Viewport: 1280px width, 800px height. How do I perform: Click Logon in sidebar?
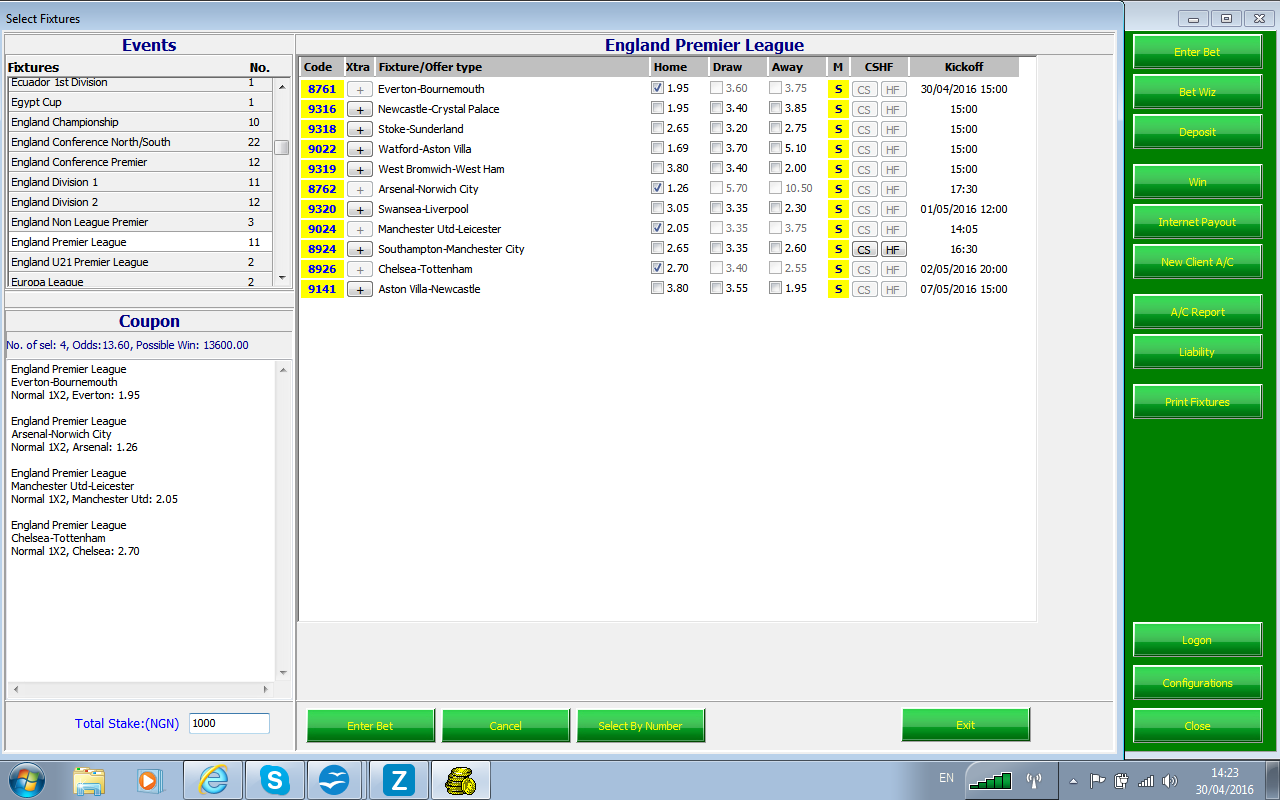[1197, 640]
